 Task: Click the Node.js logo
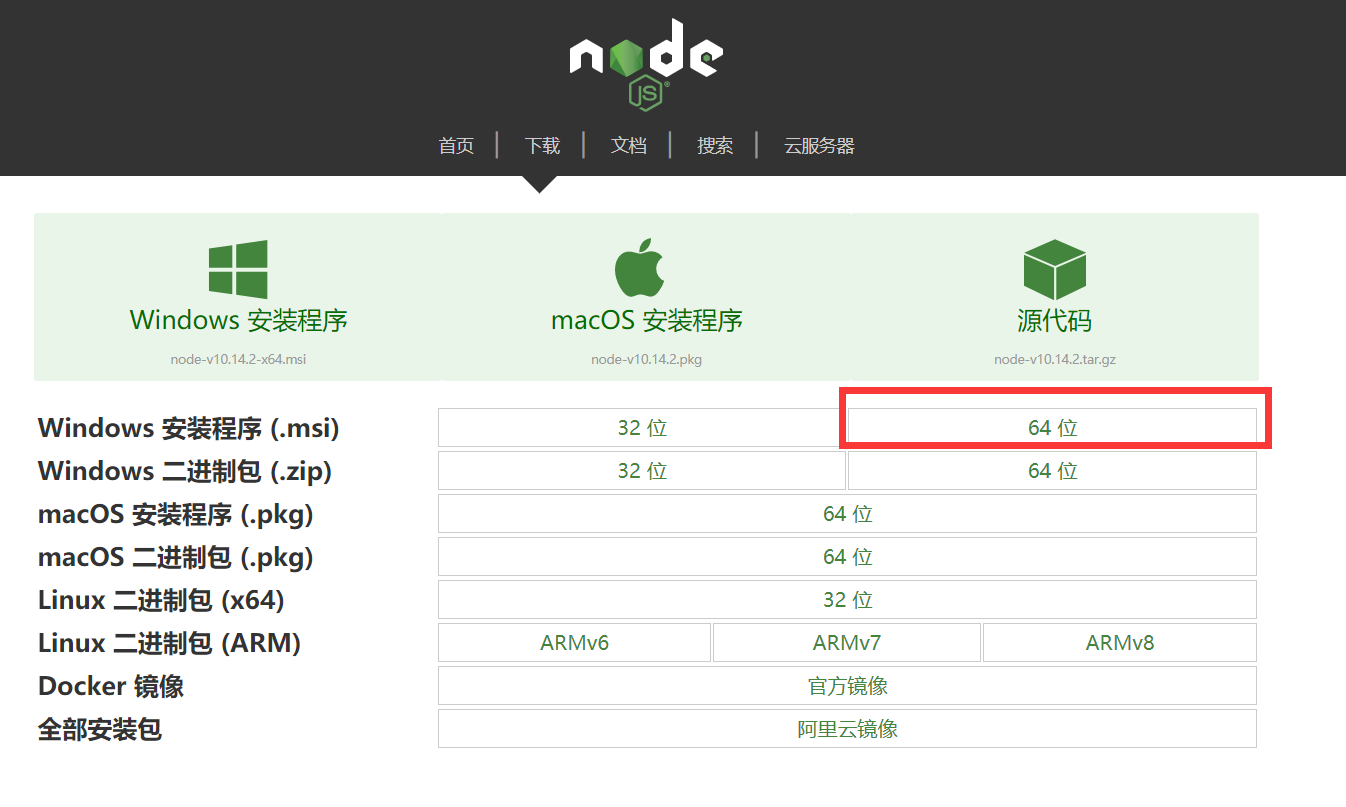click(x=646, y=64)
